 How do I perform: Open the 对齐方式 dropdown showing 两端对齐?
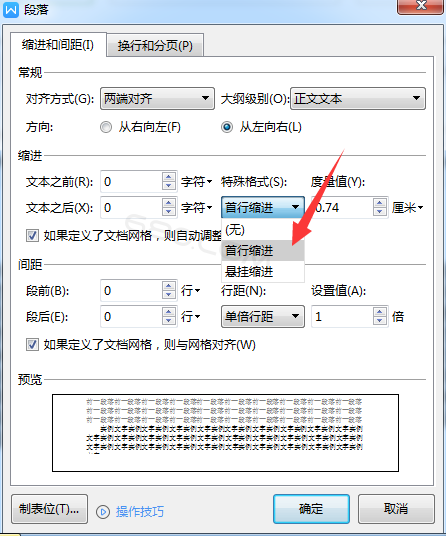[157, 98]
